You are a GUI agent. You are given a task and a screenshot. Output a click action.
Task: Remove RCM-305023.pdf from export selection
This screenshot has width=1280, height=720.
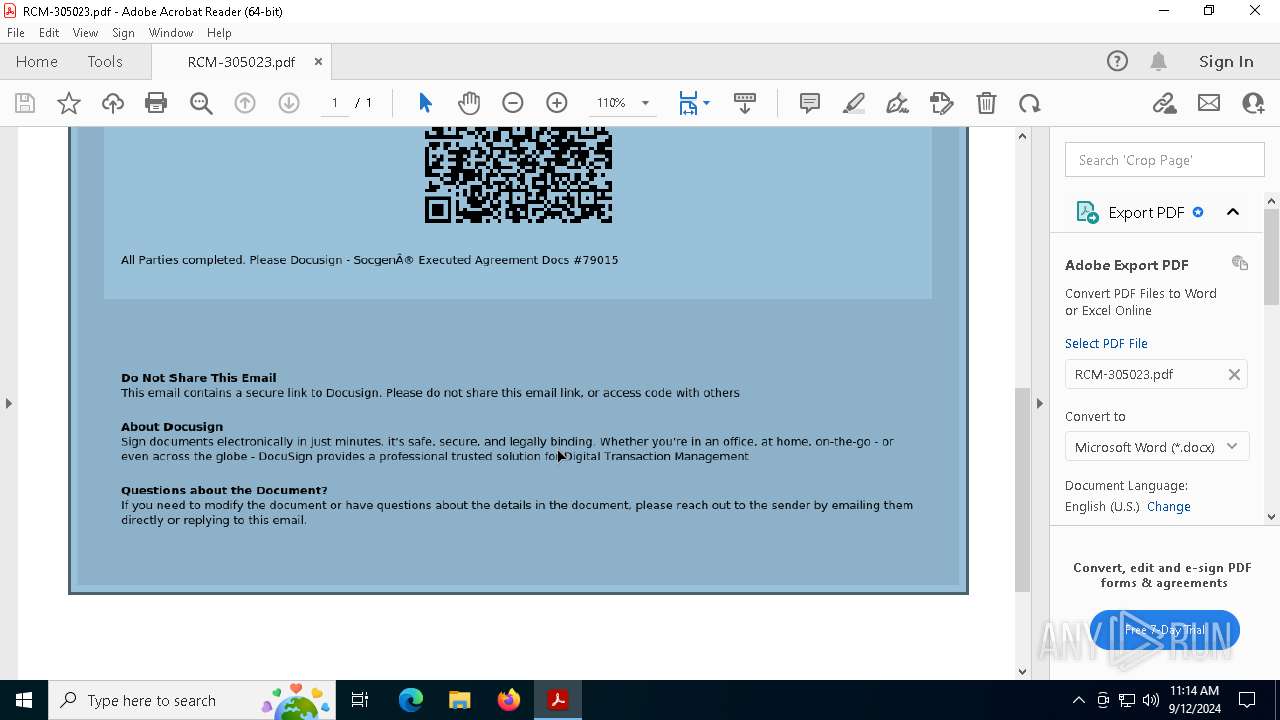tap(1234, 374)
